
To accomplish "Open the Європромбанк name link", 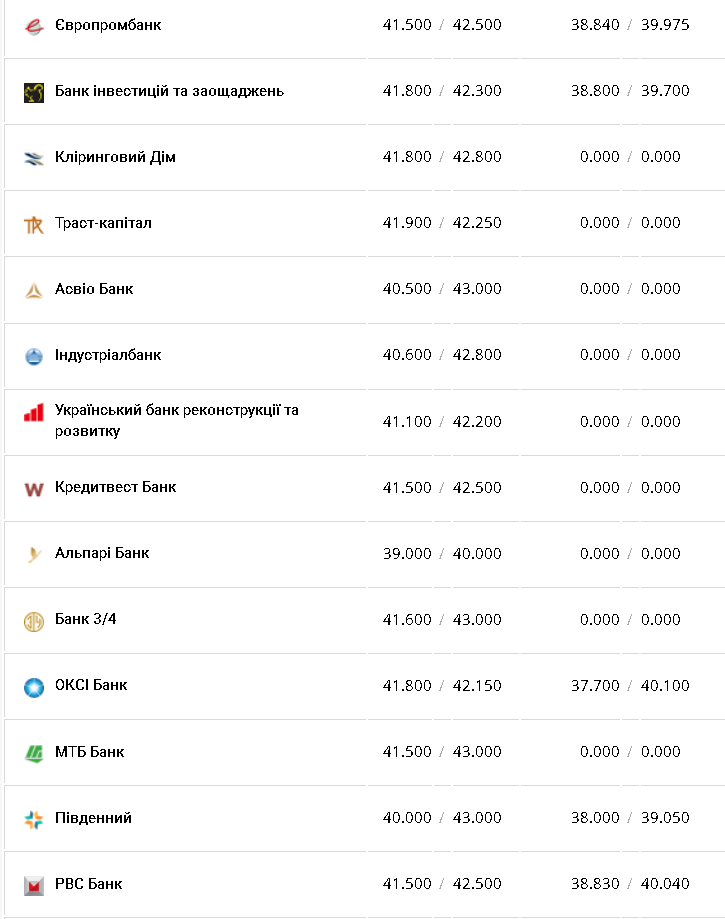I will pyautogui.click(x=108, y=25).
